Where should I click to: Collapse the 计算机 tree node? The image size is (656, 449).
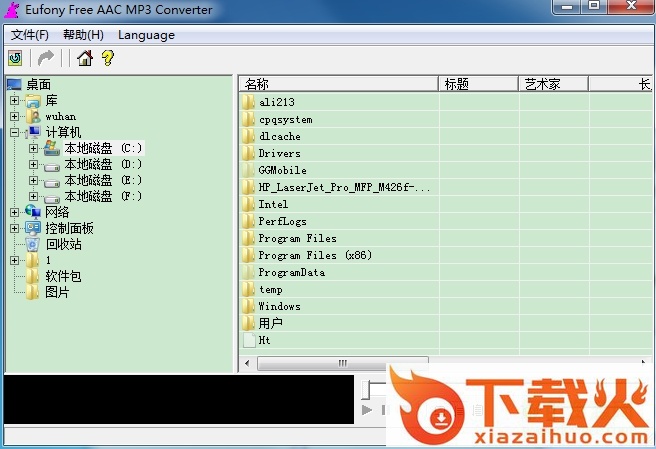[x=14, y=132]
